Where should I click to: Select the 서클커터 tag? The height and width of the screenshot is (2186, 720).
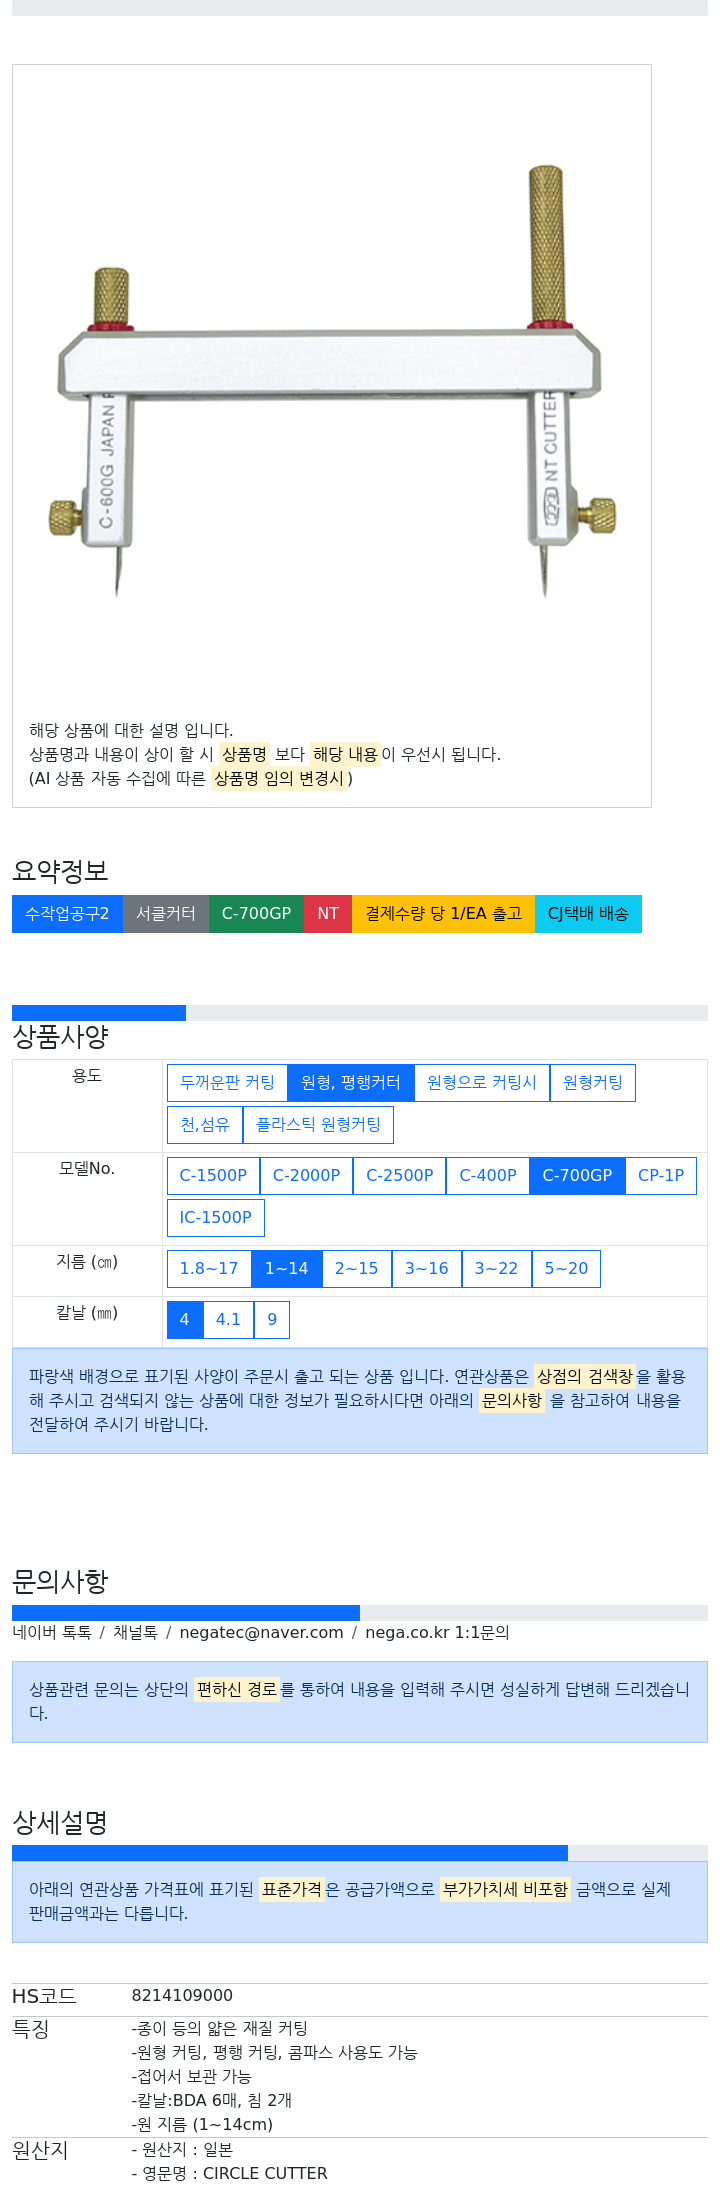coord(166,914)
